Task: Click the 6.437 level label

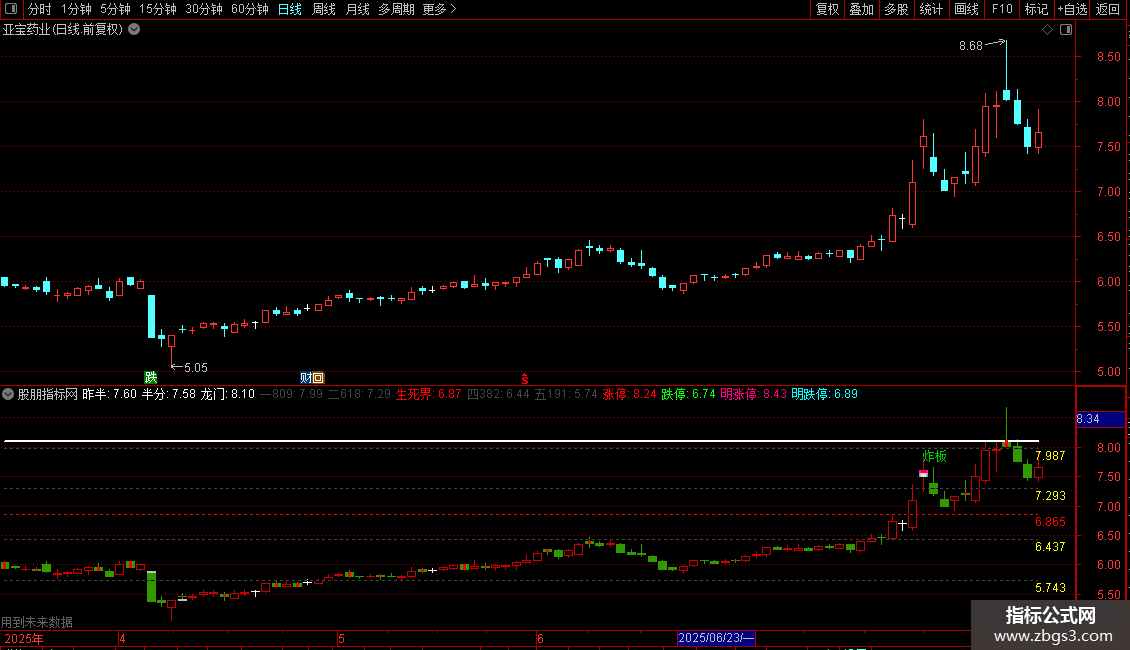Action: point(1050,547)
